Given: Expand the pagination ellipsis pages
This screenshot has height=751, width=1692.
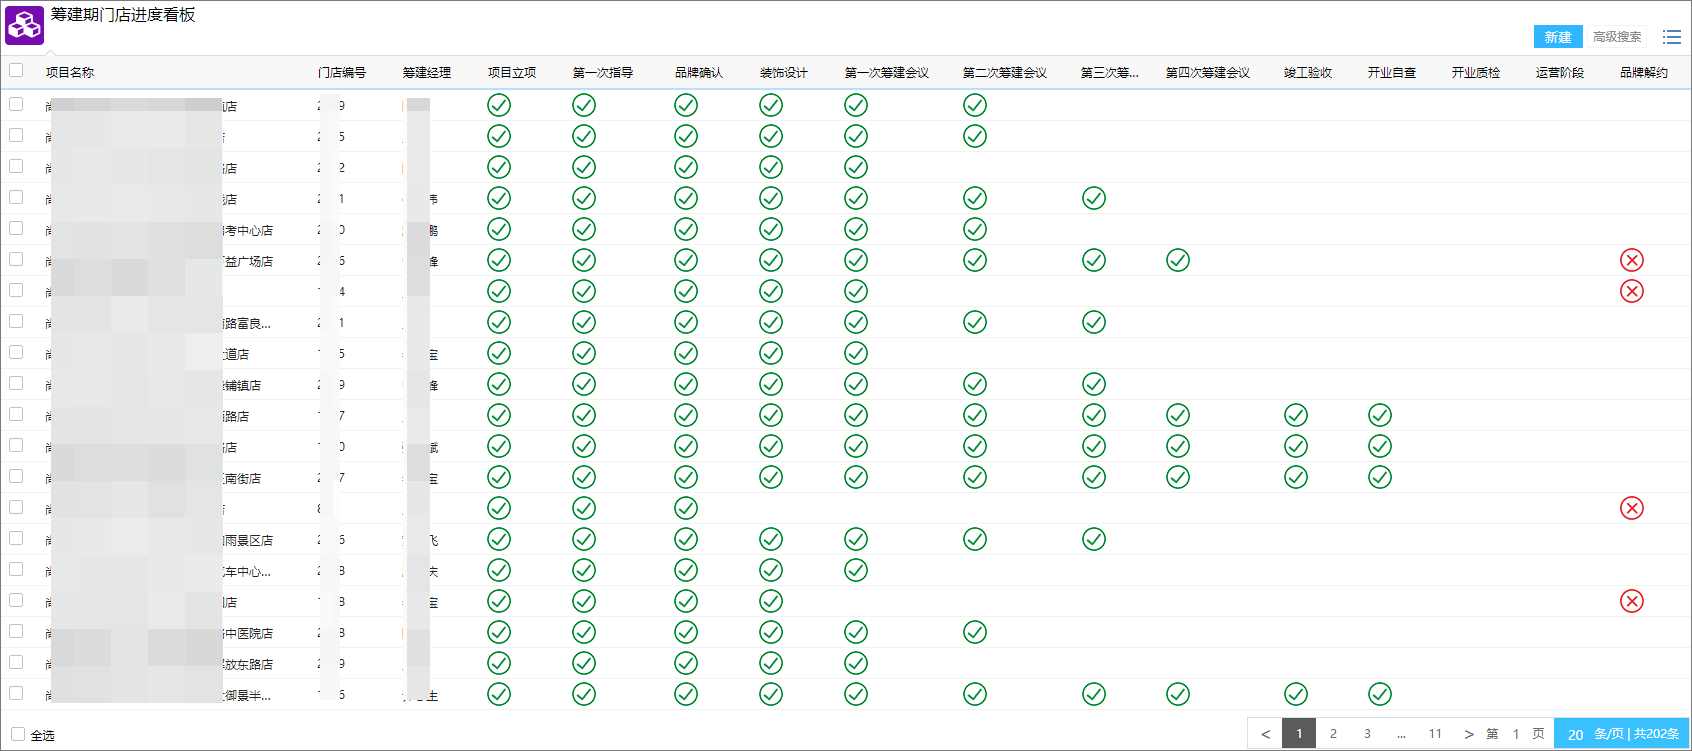Looking at the screenshot, I should [x=1401, y=734].
